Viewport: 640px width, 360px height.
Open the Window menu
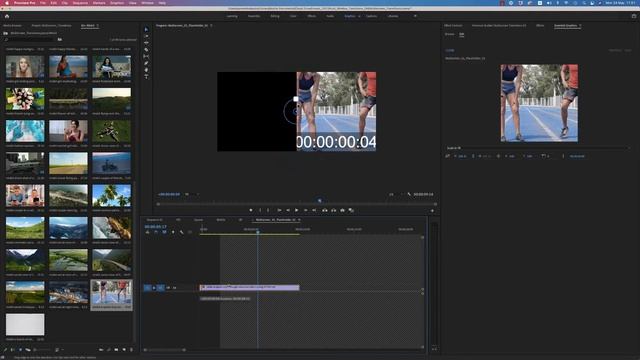coord(147,3)
